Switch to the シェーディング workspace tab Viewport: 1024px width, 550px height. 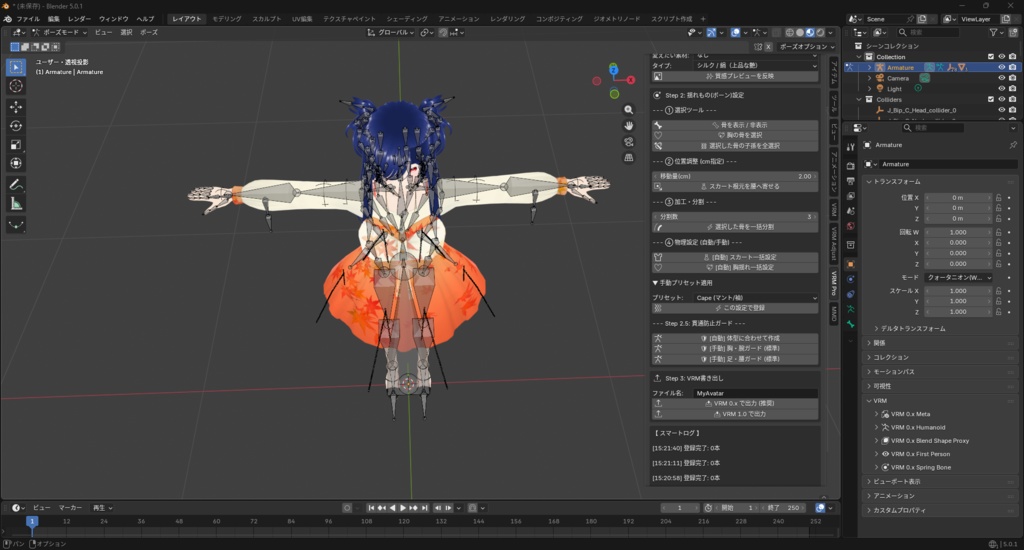406,19
